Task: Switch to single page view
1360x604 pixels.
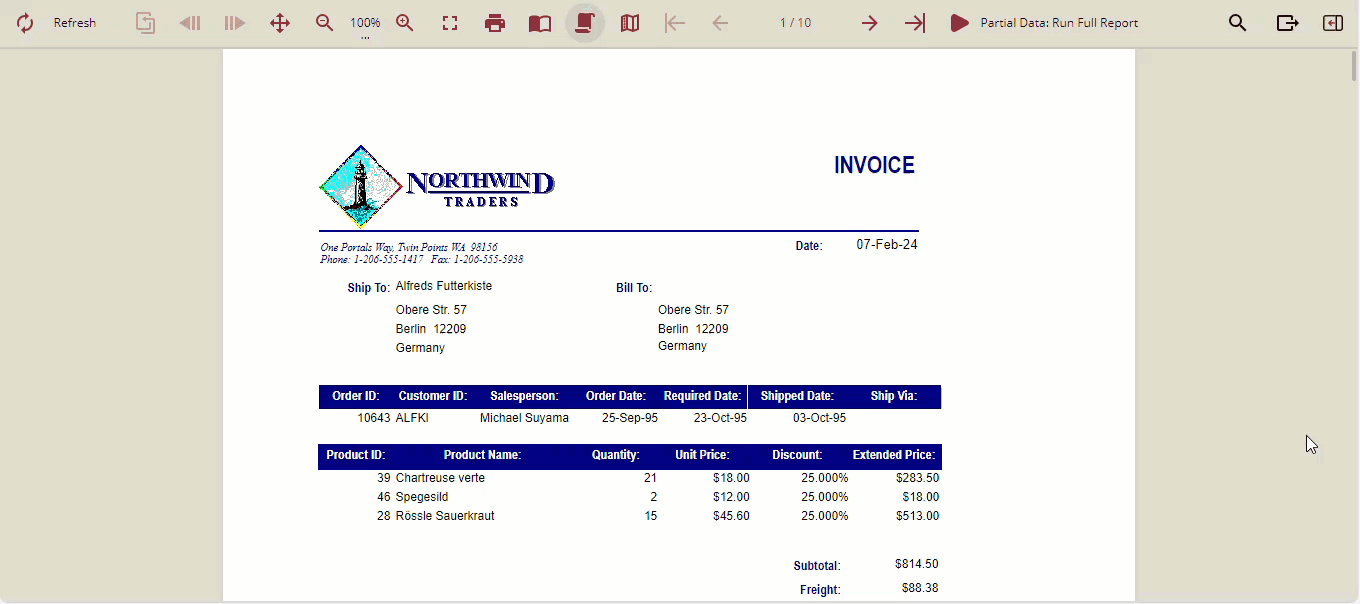Action: [540, 23]
